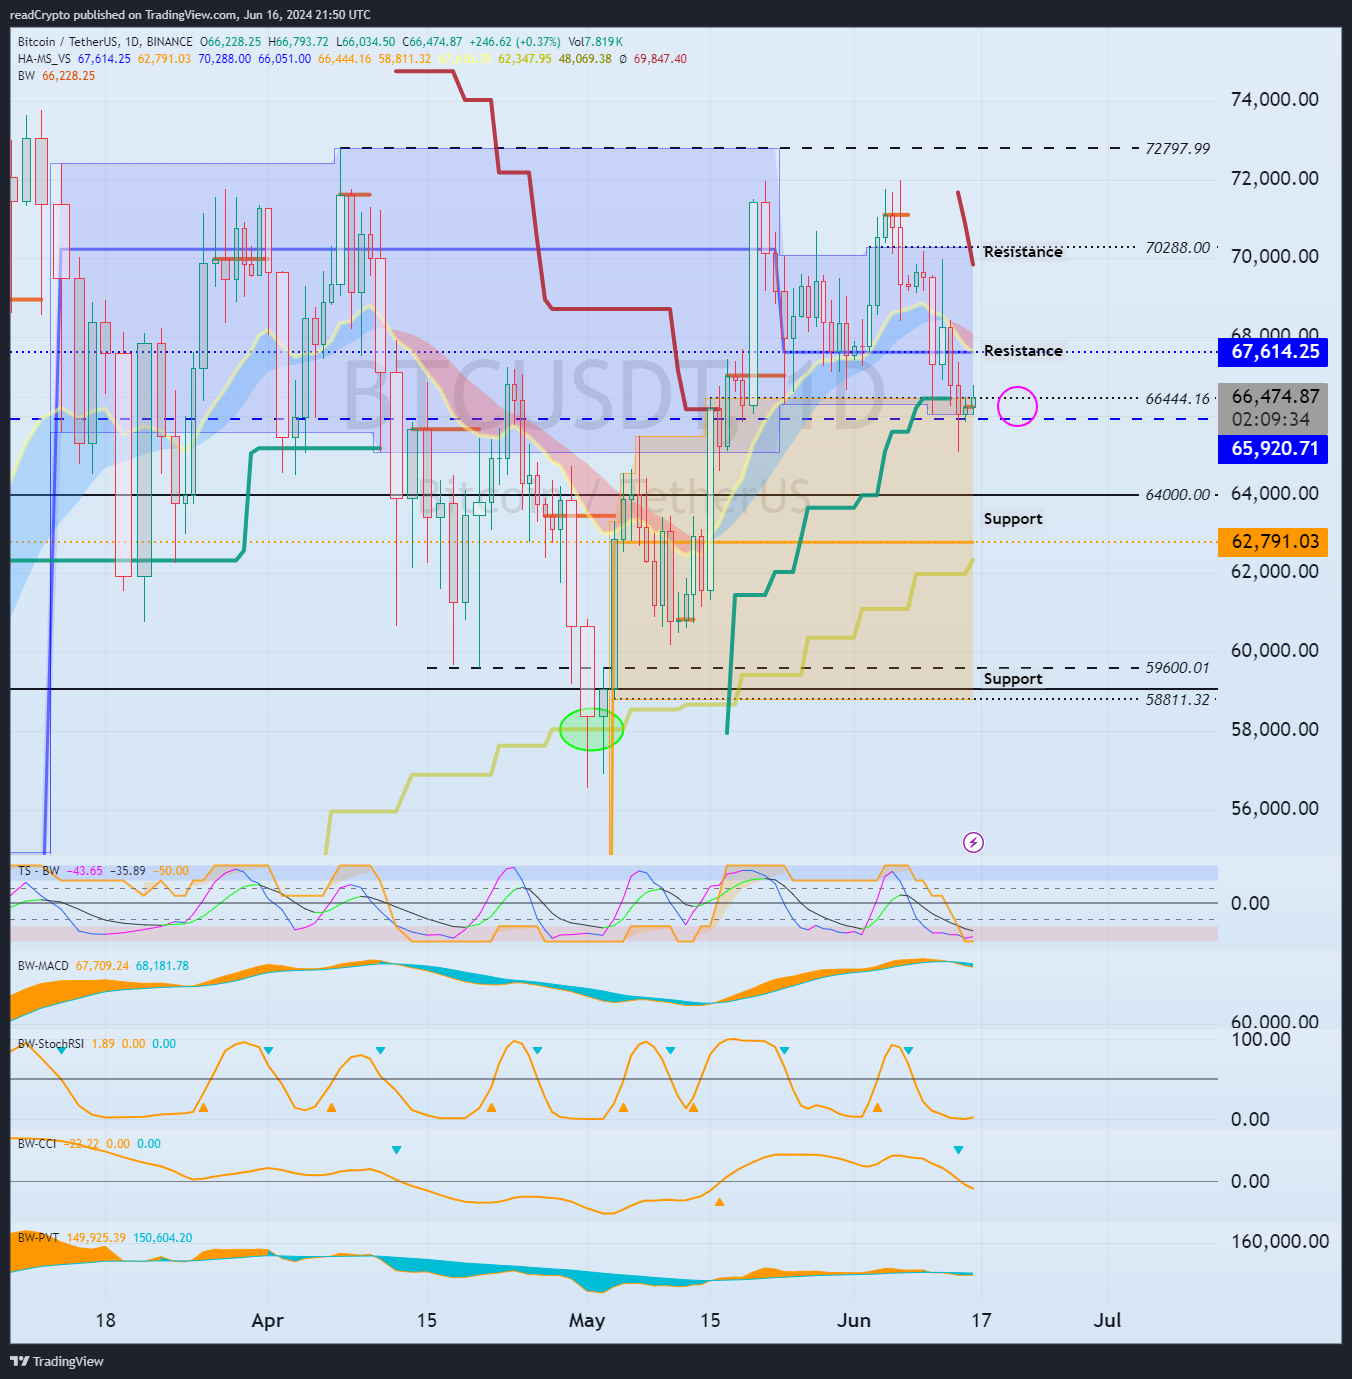This screenshot has height=1379, width=1352.
Task: Click the grey 66,474.87 current price tag
Action: [1273, 397]
